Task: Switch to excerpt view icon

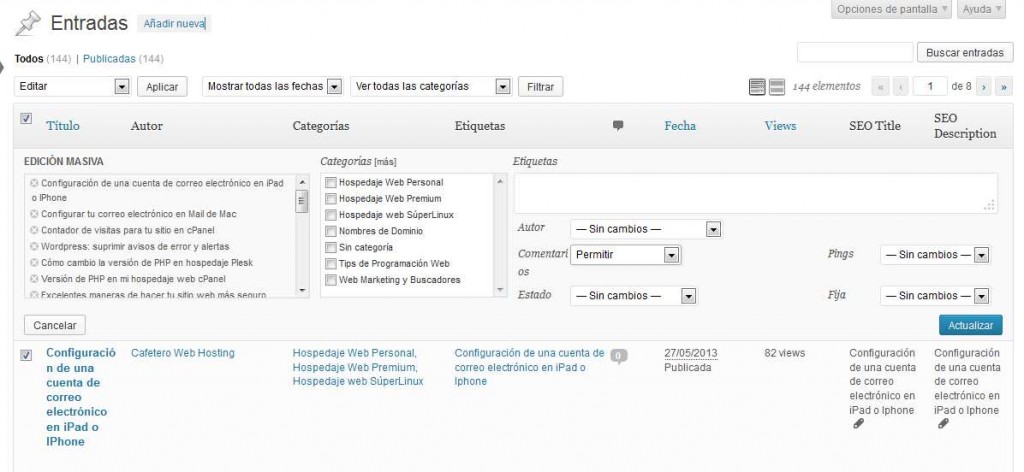Action: coord(776,86)
